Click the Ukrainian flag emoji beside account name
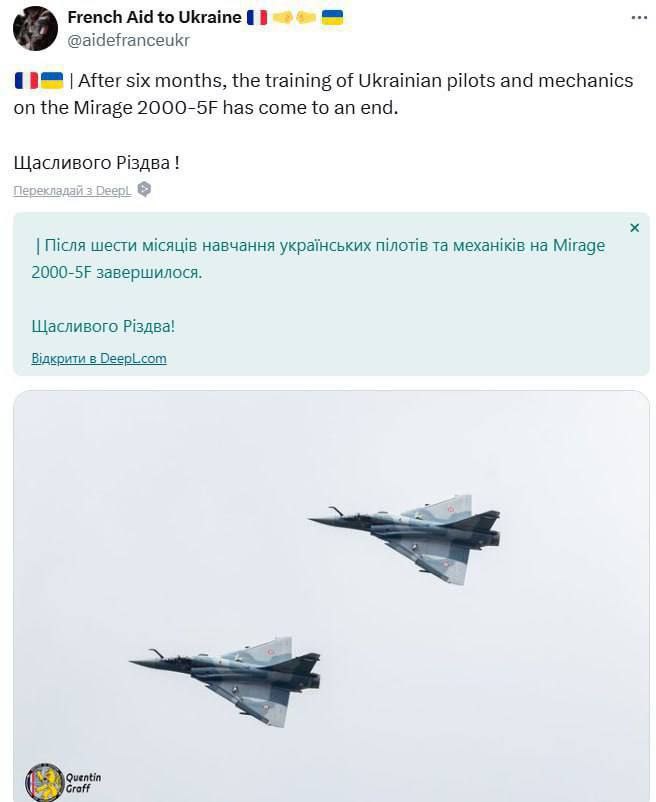 point(332,17)
